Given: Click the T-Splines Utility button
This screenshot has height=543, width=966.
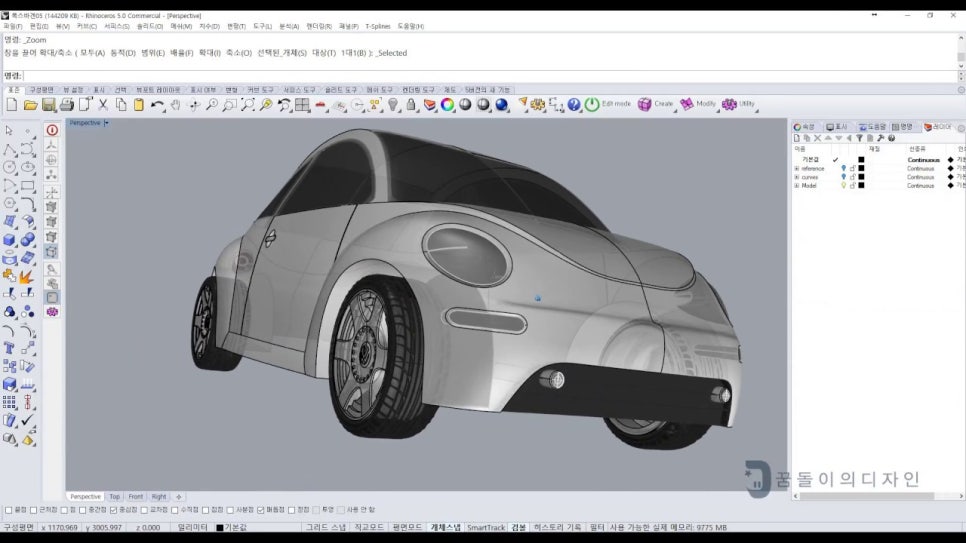Looking at the screenshot, I should point(739,104).
